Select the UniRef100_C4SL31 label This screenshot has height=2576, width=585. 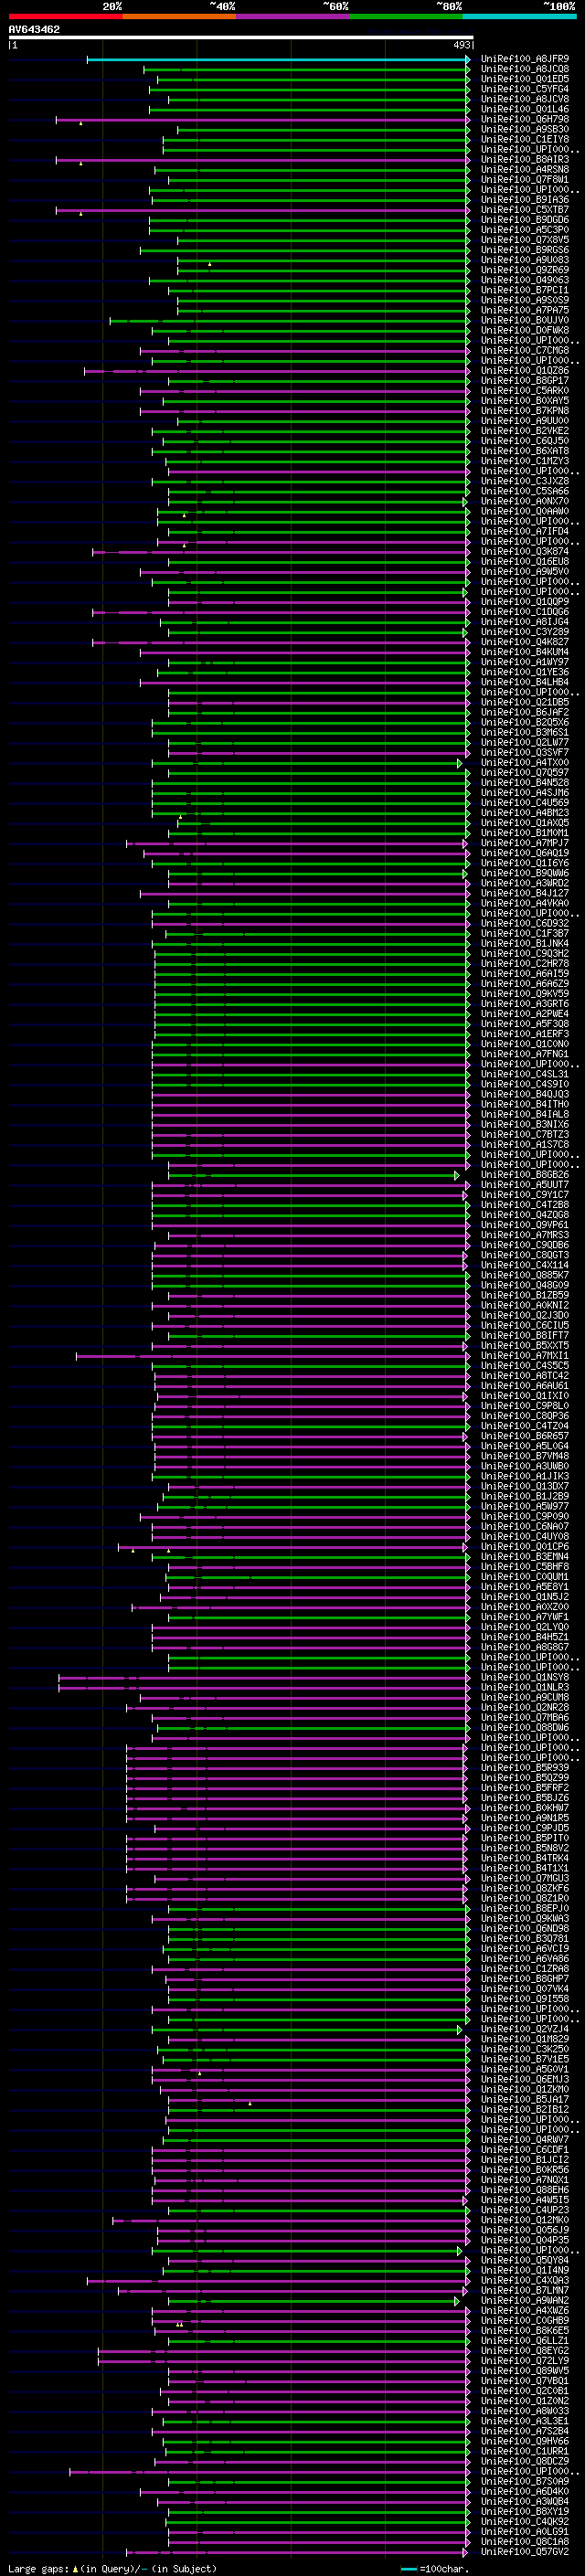[x=525, y=1074]
